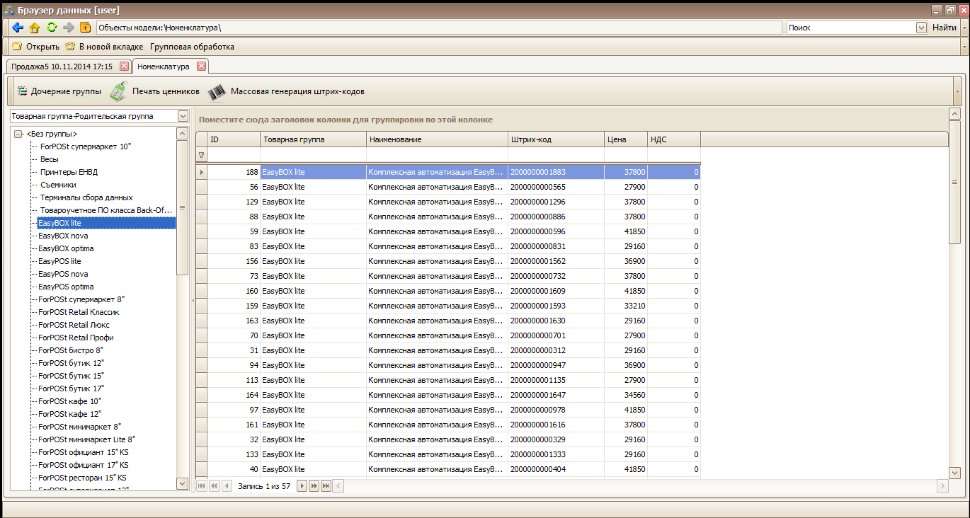Open the home page icon
Image resolution: width=970 pixels, height=518 pixels.
click(x=35, y=28)
